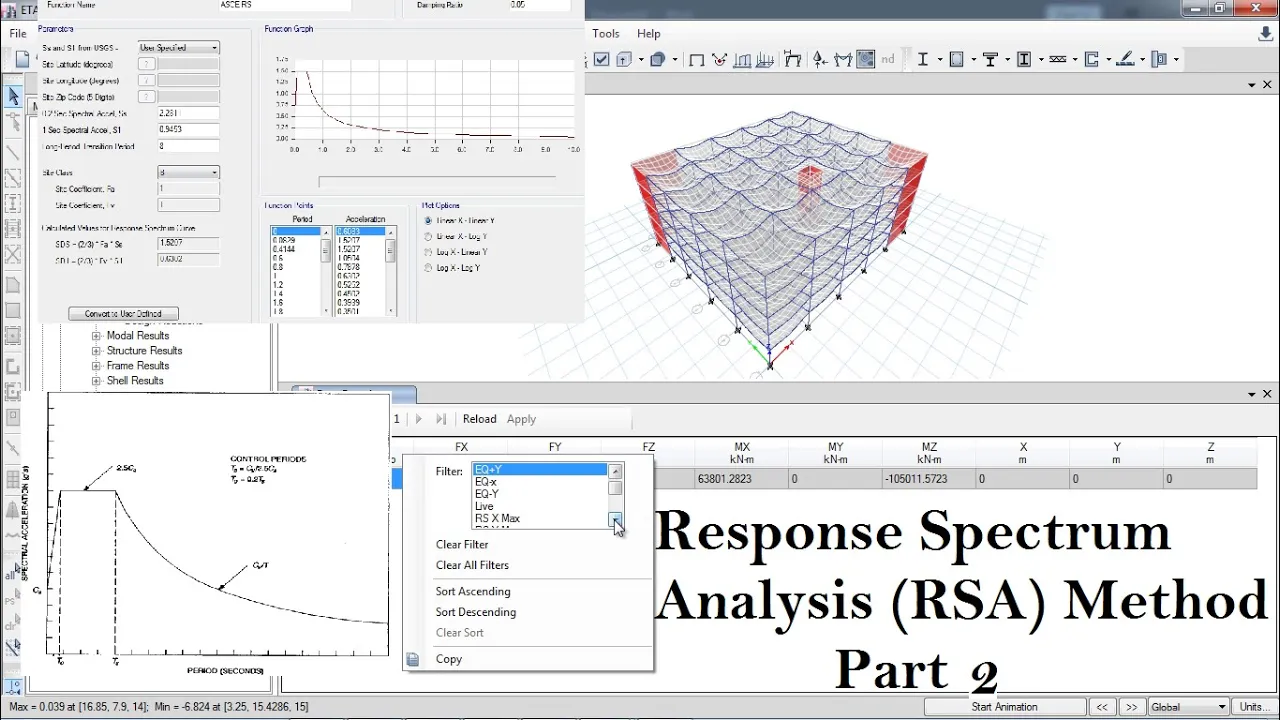Choose Copy from context menu

(449, 659)
